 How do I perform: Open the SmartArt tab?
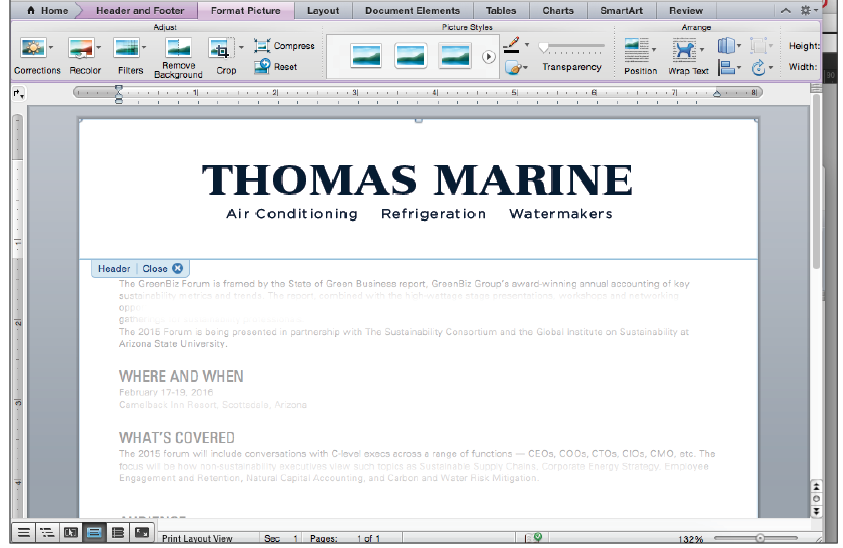coord(621,10)
